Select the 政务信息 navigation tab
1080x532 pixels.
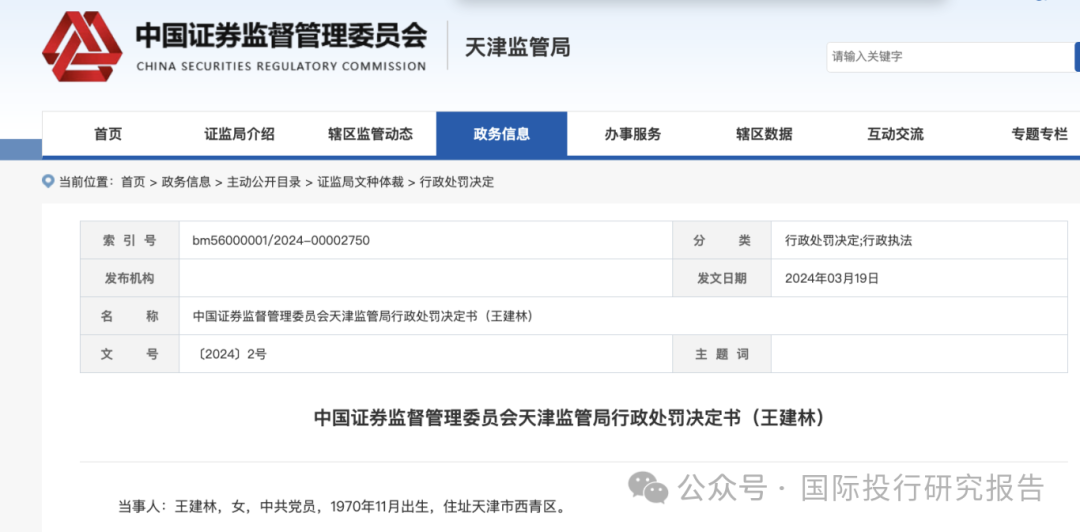[x=501, y=134]
